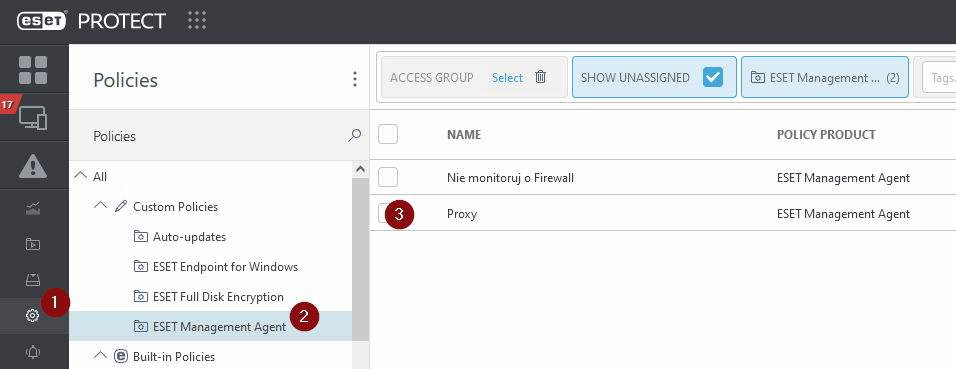The image size is (956, 369).
Task: Select ESET Full Disk Encryption tree item
Action: tap(218, 296)
